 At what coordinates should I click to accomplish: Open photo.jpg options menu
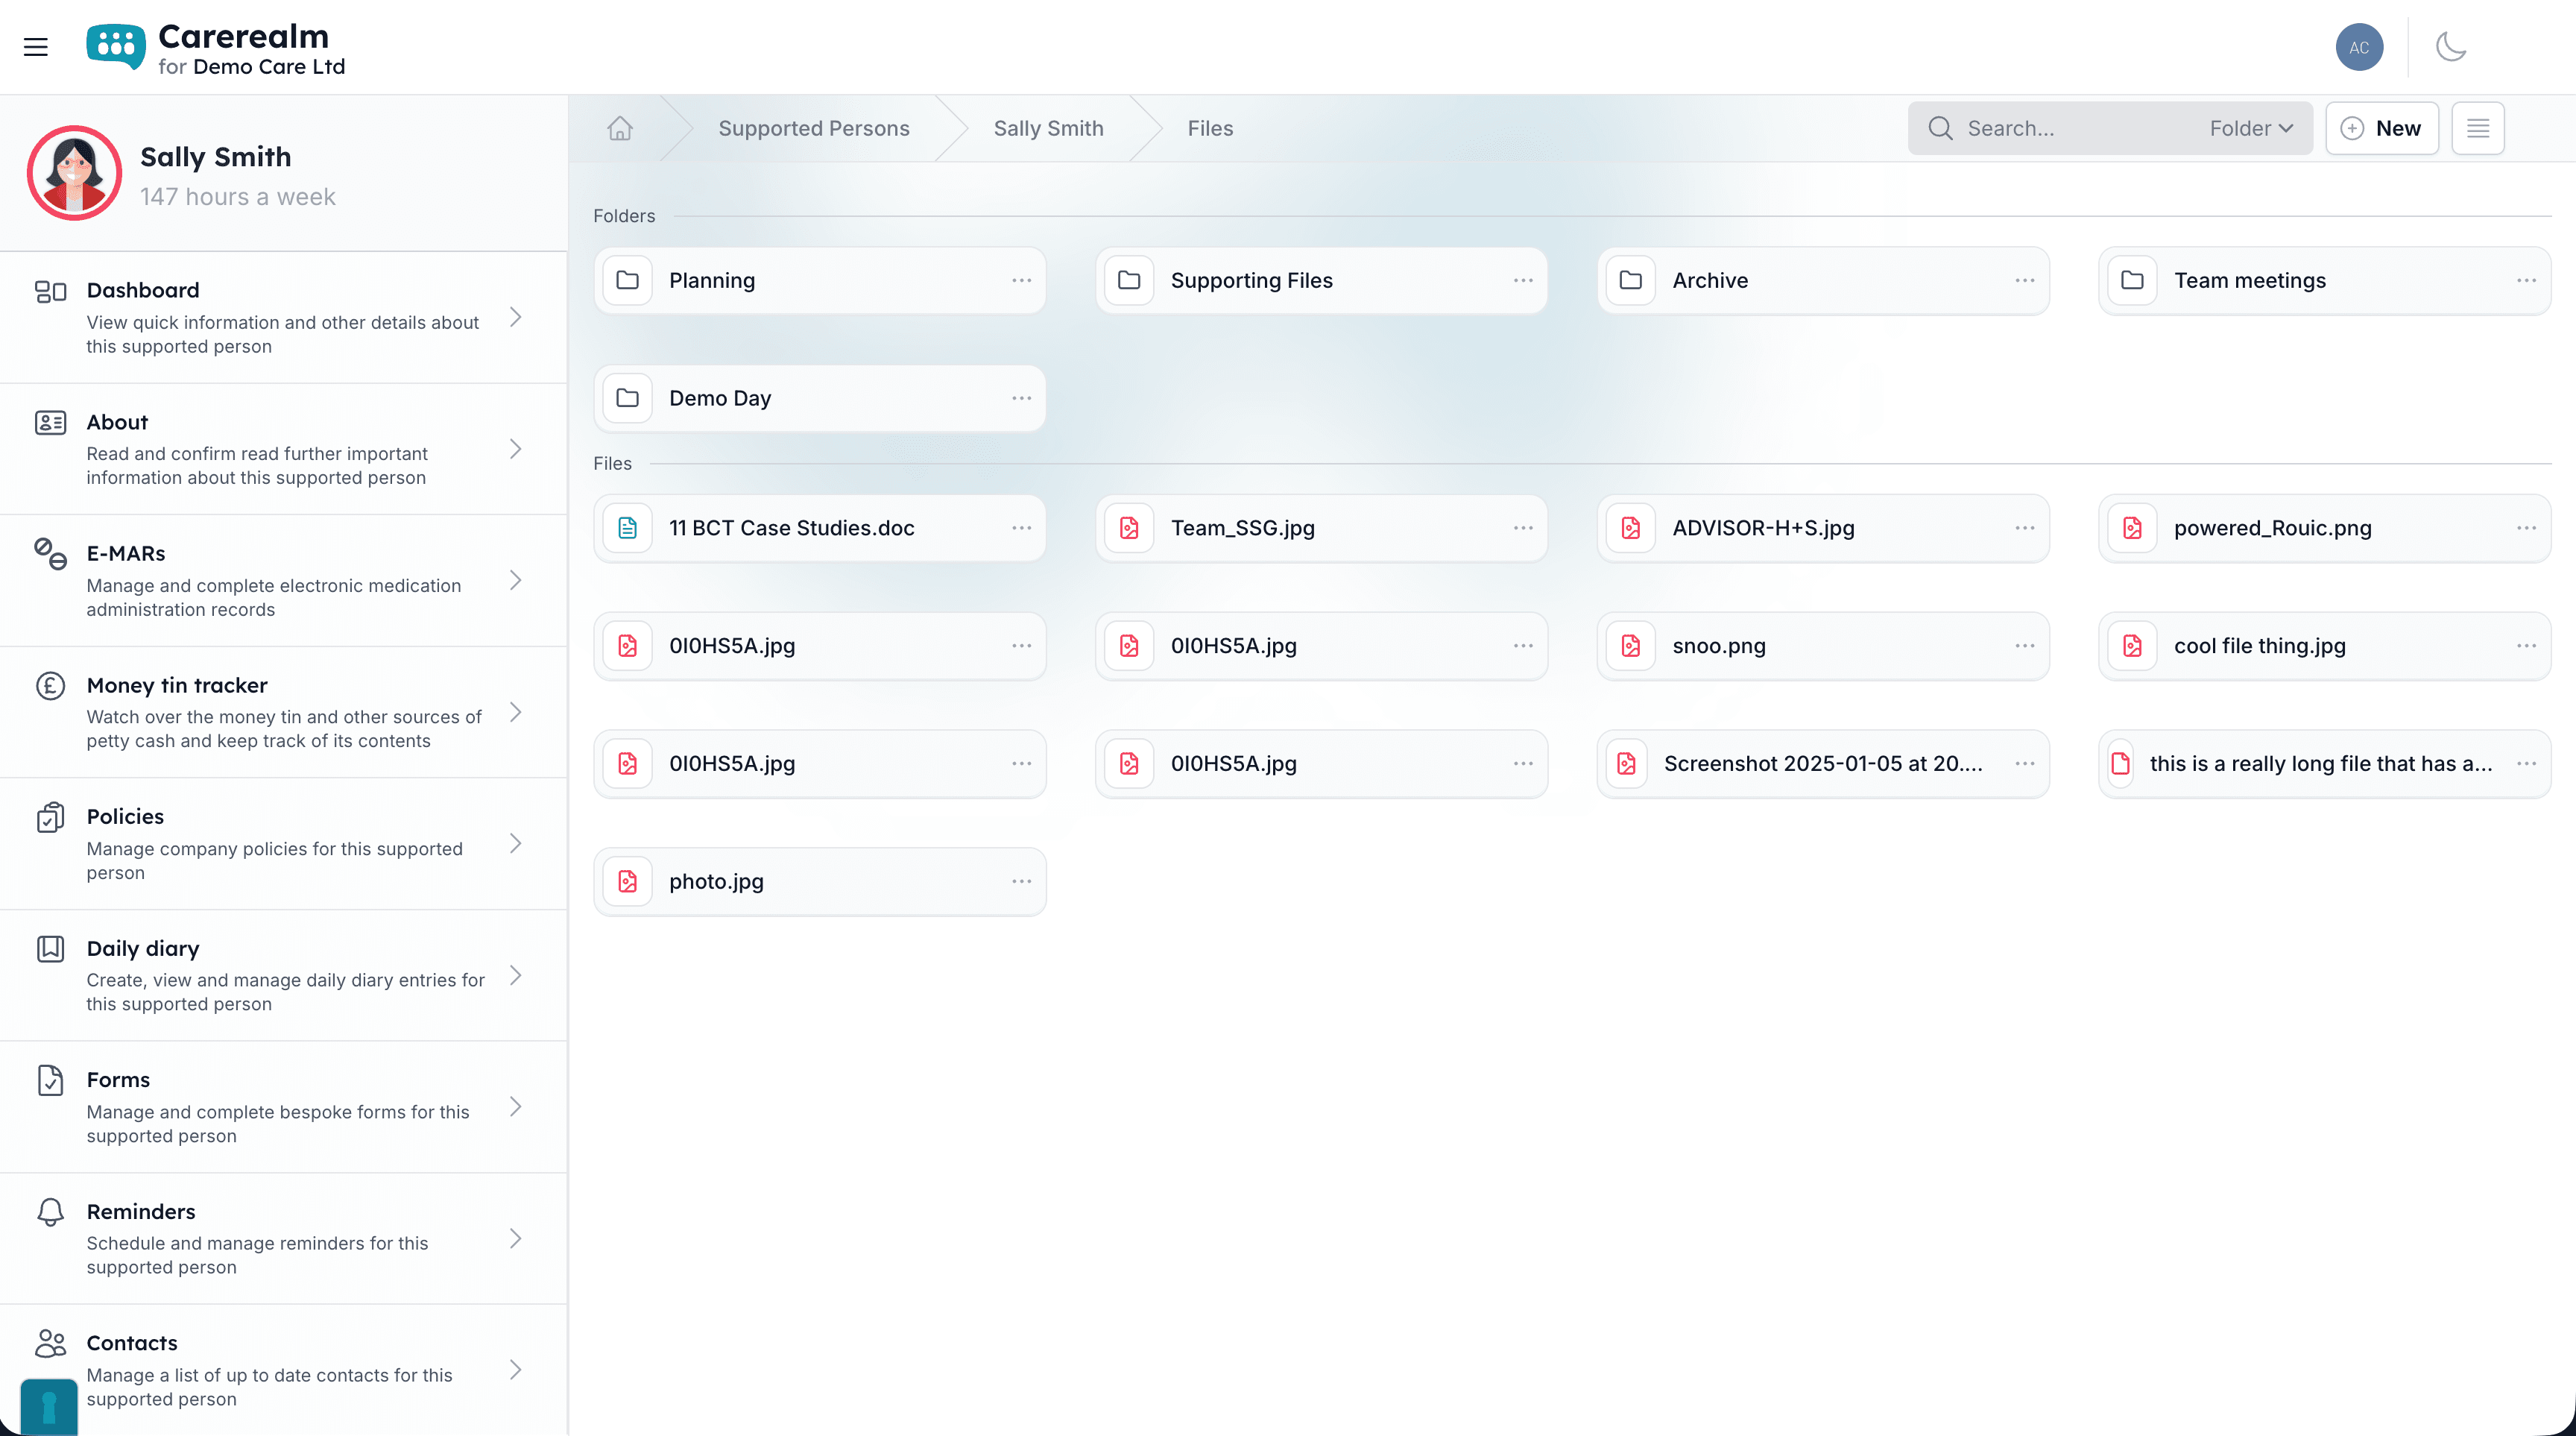click(x=1021, y=882)
